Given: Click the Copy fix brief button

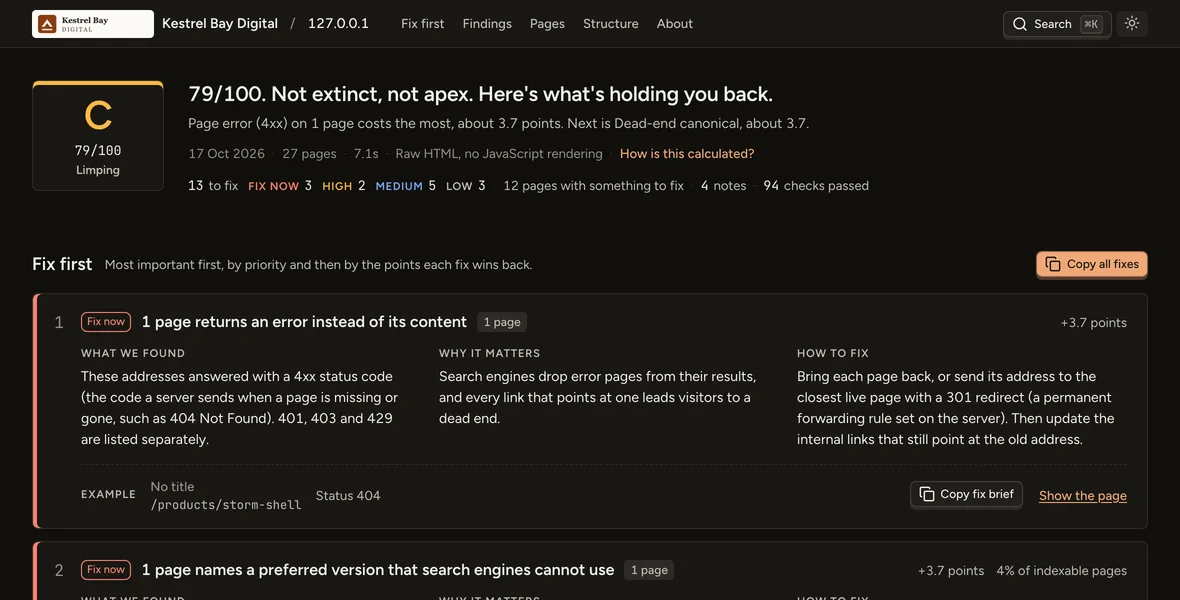Looking at the screenshot, I should point(966,495).
